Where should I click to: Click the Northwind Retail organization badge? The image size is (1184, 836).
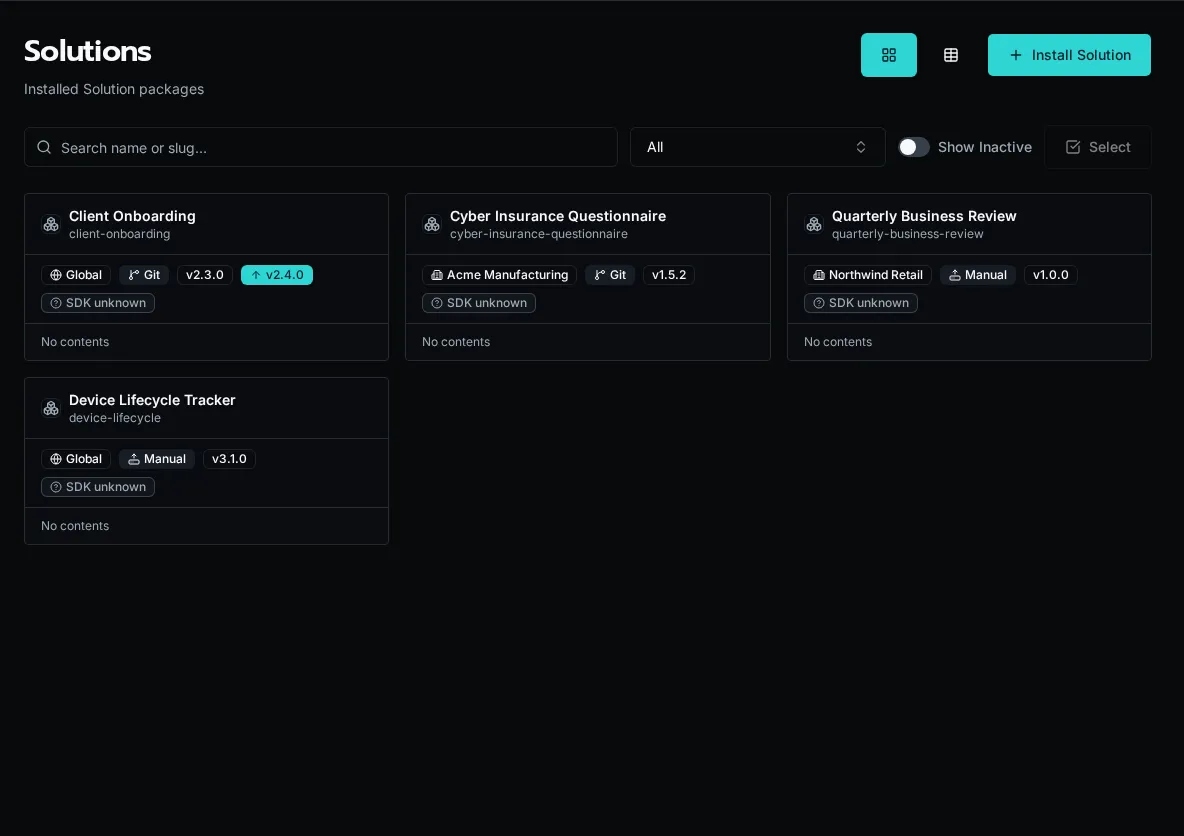868,275
